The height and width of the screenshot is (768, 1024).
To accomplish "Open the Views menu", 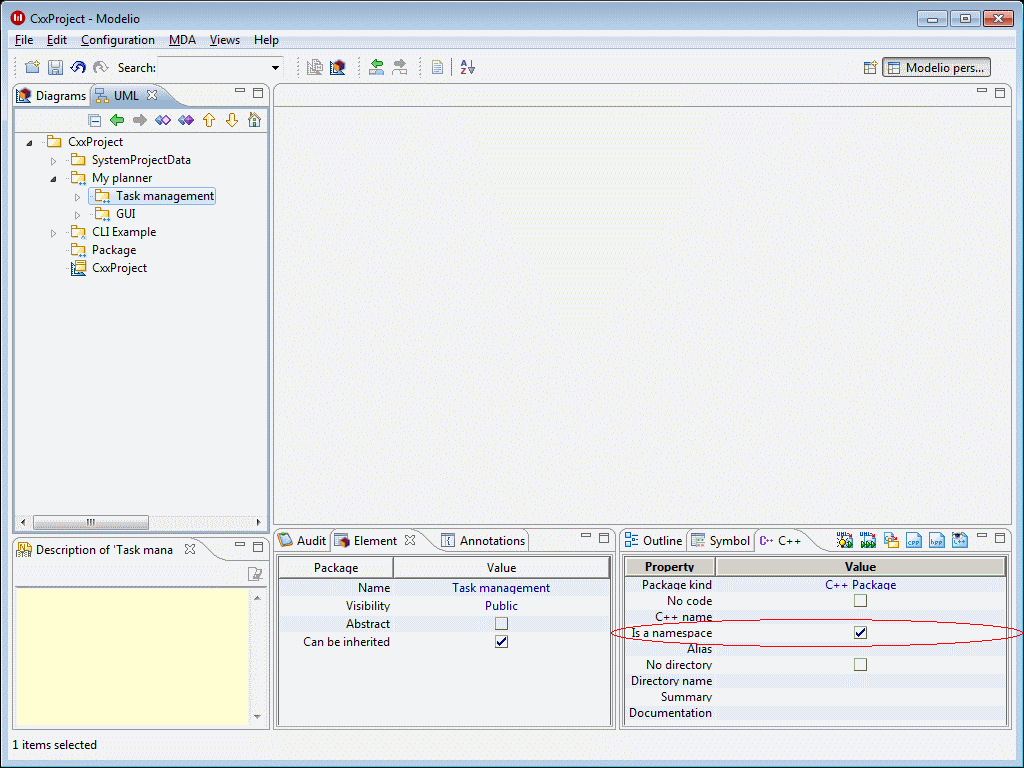I will (225, 40).
